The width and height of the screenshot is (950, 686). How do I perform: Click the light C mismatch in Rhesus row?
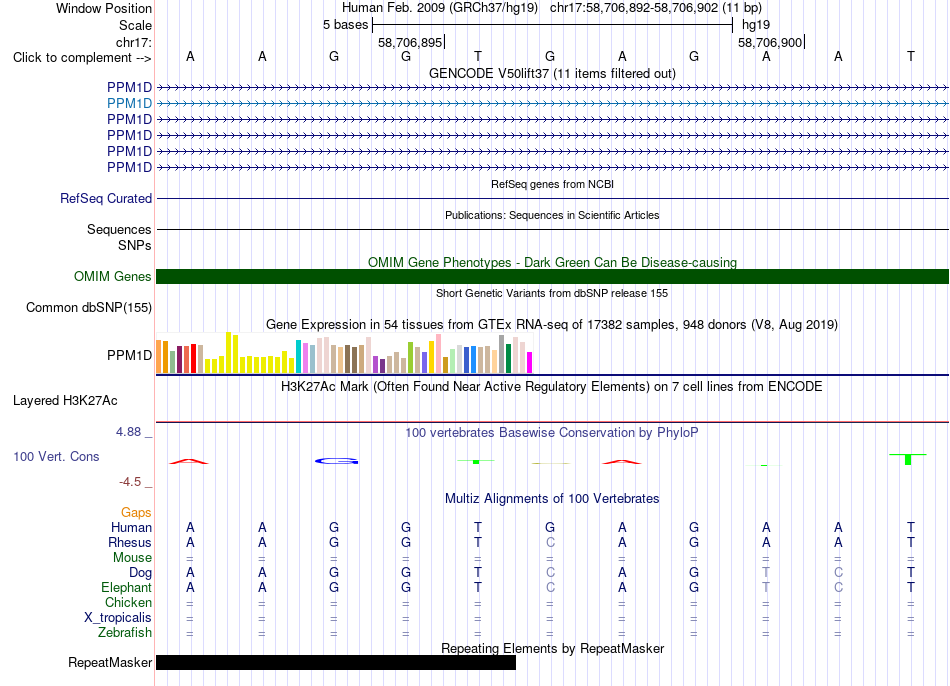(x=550, y=542)
